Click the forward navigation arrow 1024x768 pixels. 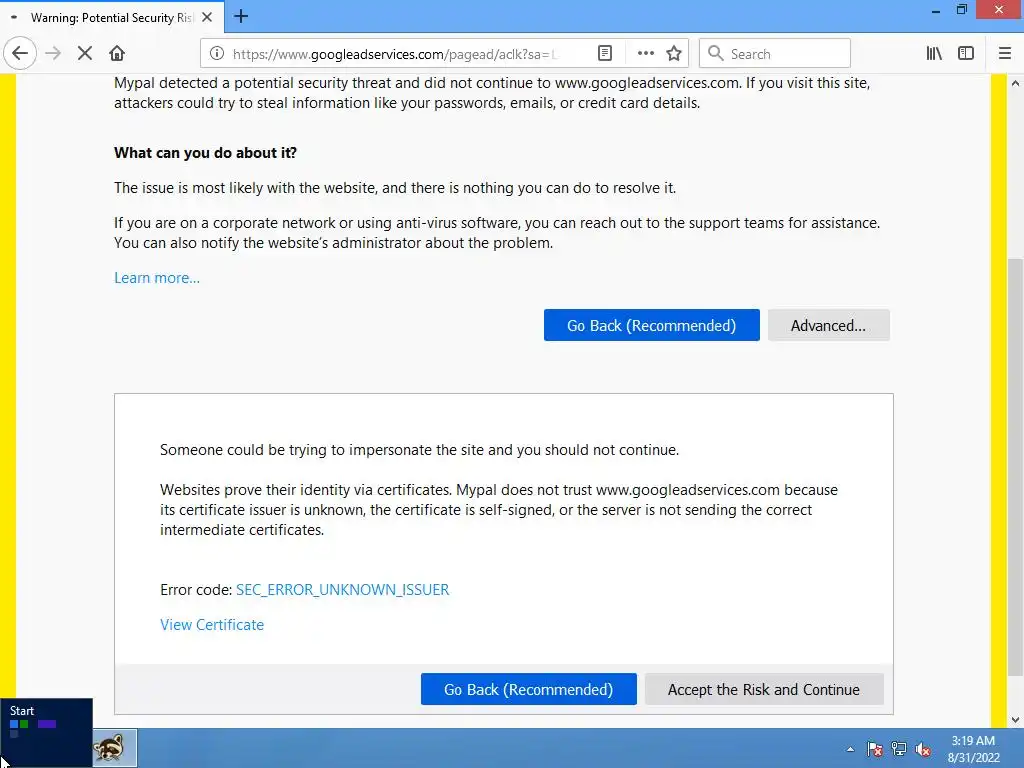pyautogui.click(x=53, y=54)
